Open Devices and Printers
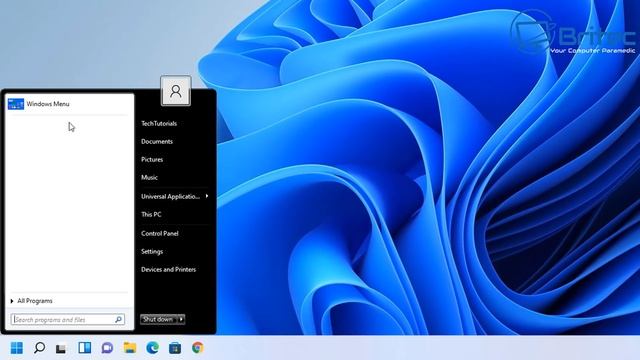Viewport: 640px width, 360px height. pos(168,269)
